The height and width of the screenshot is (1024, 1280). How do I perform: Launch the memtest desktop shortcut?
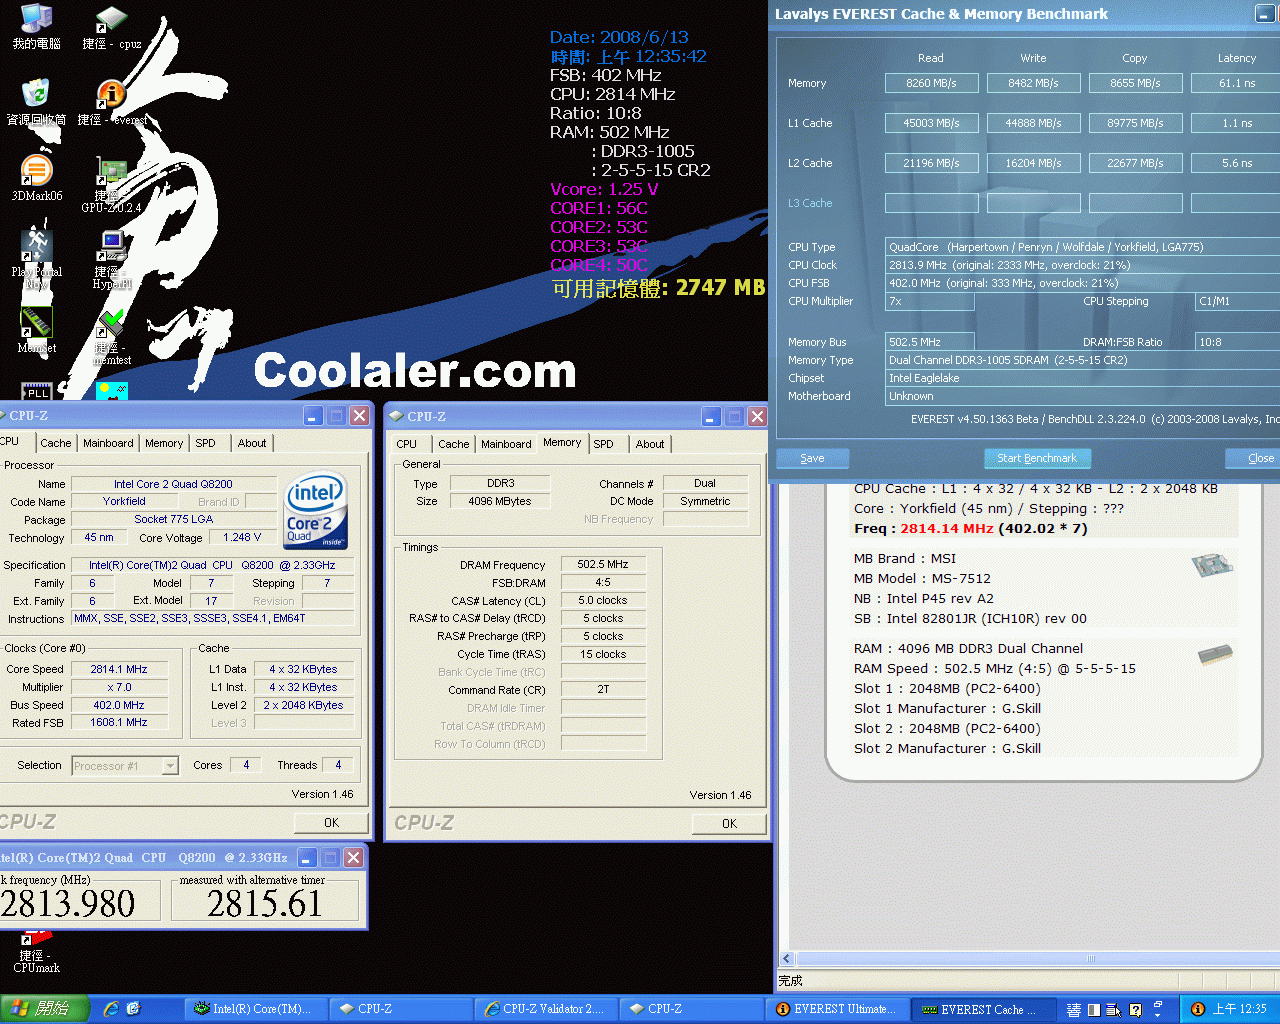tap(111, 338)
